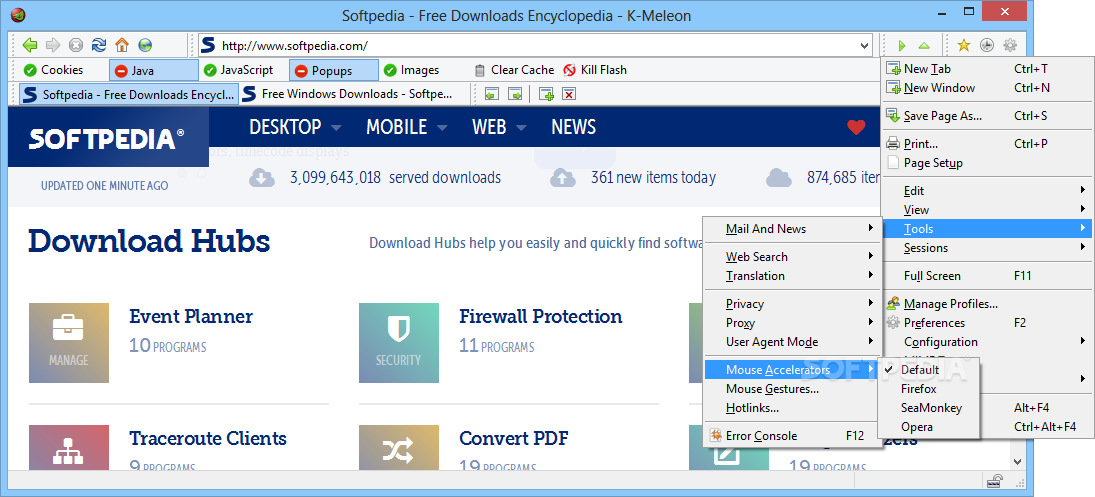Click the Traceroute Clients network tile

(x=69, y=447)
